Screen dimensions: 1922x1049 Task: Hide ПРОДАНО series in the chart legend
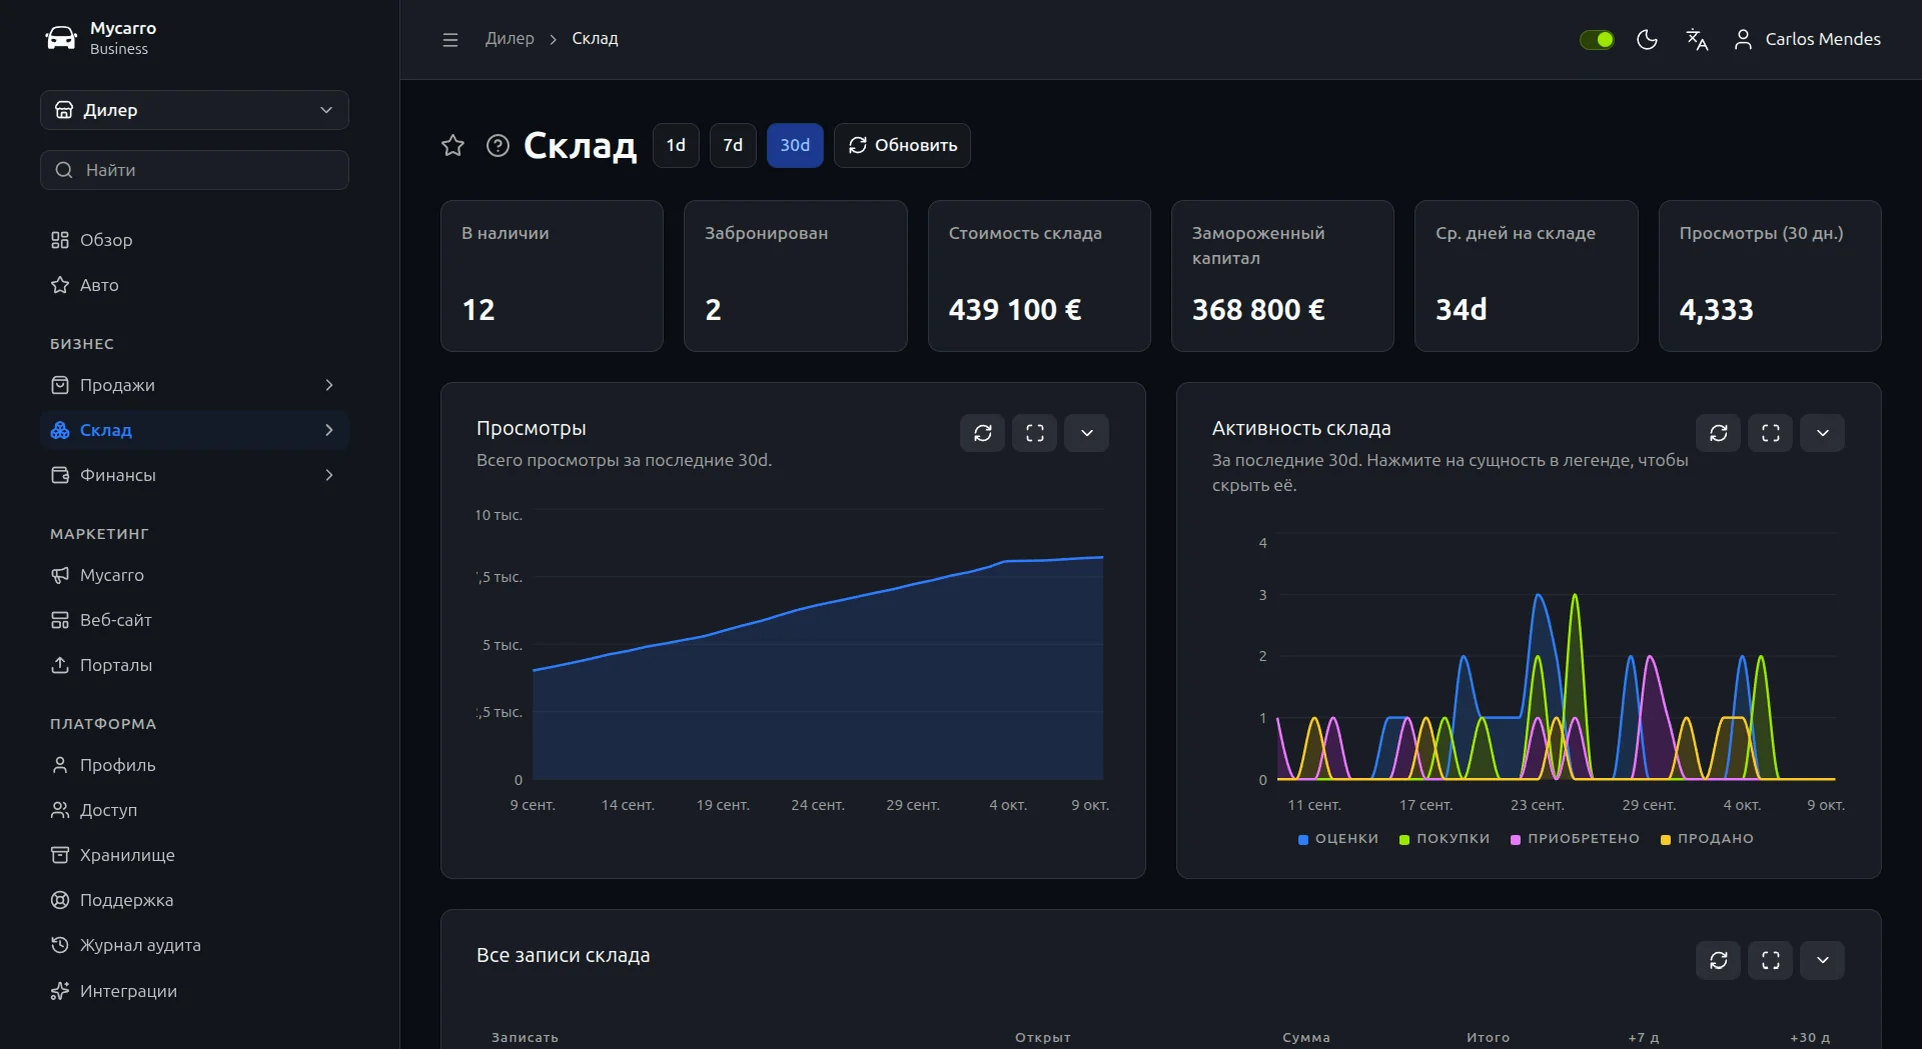point(1707,839)
